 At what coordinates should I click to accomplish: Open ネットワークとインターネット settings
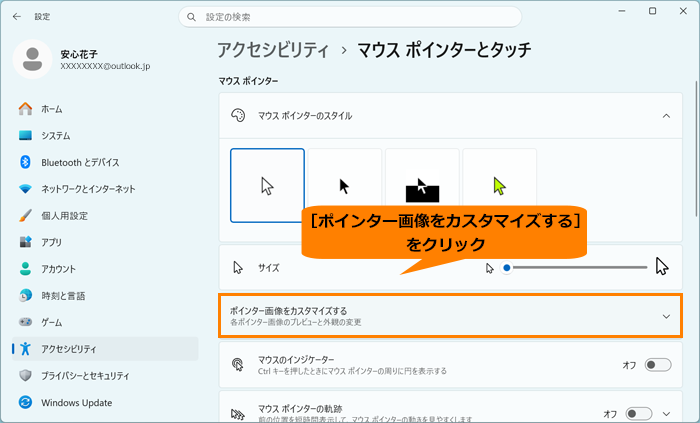tap(105, 189)
